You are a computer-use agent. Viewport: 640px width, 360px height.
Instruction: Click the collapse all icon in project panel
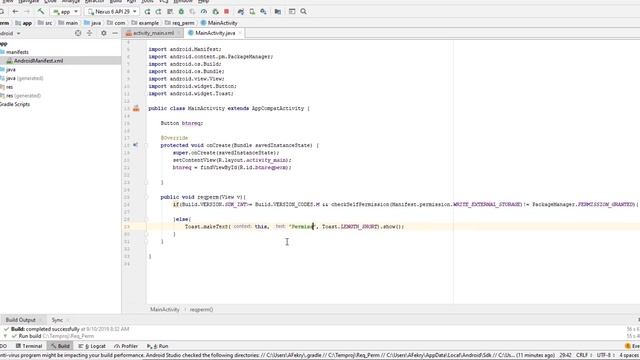pyautogui.click(x=89, y=33)
